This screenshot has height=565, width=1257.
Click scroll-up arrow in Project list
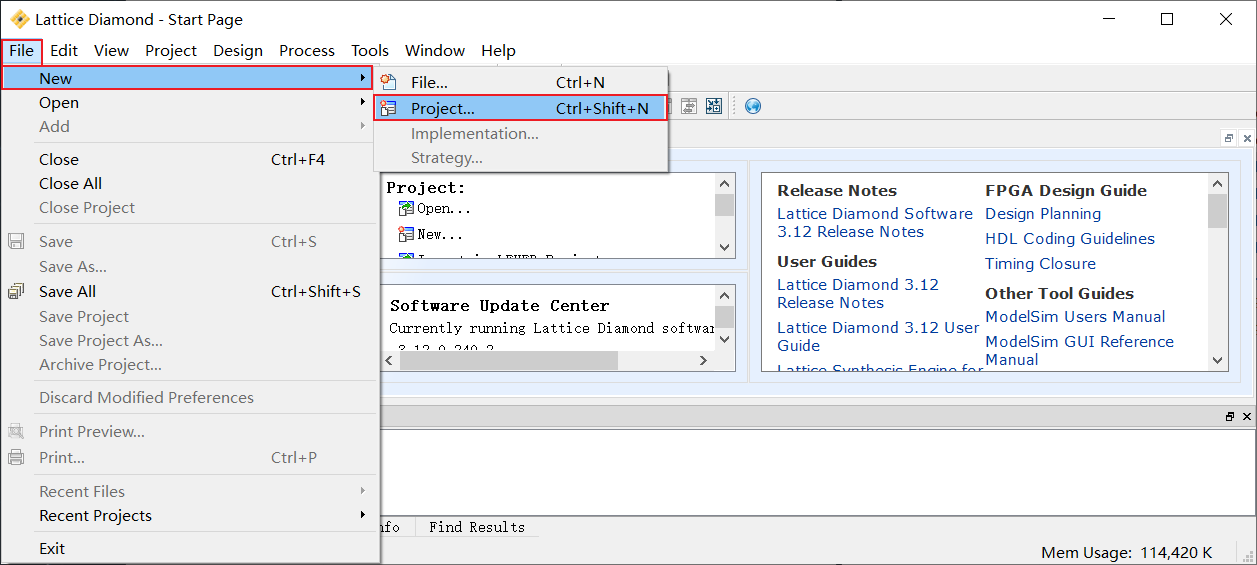coord(724,183)
